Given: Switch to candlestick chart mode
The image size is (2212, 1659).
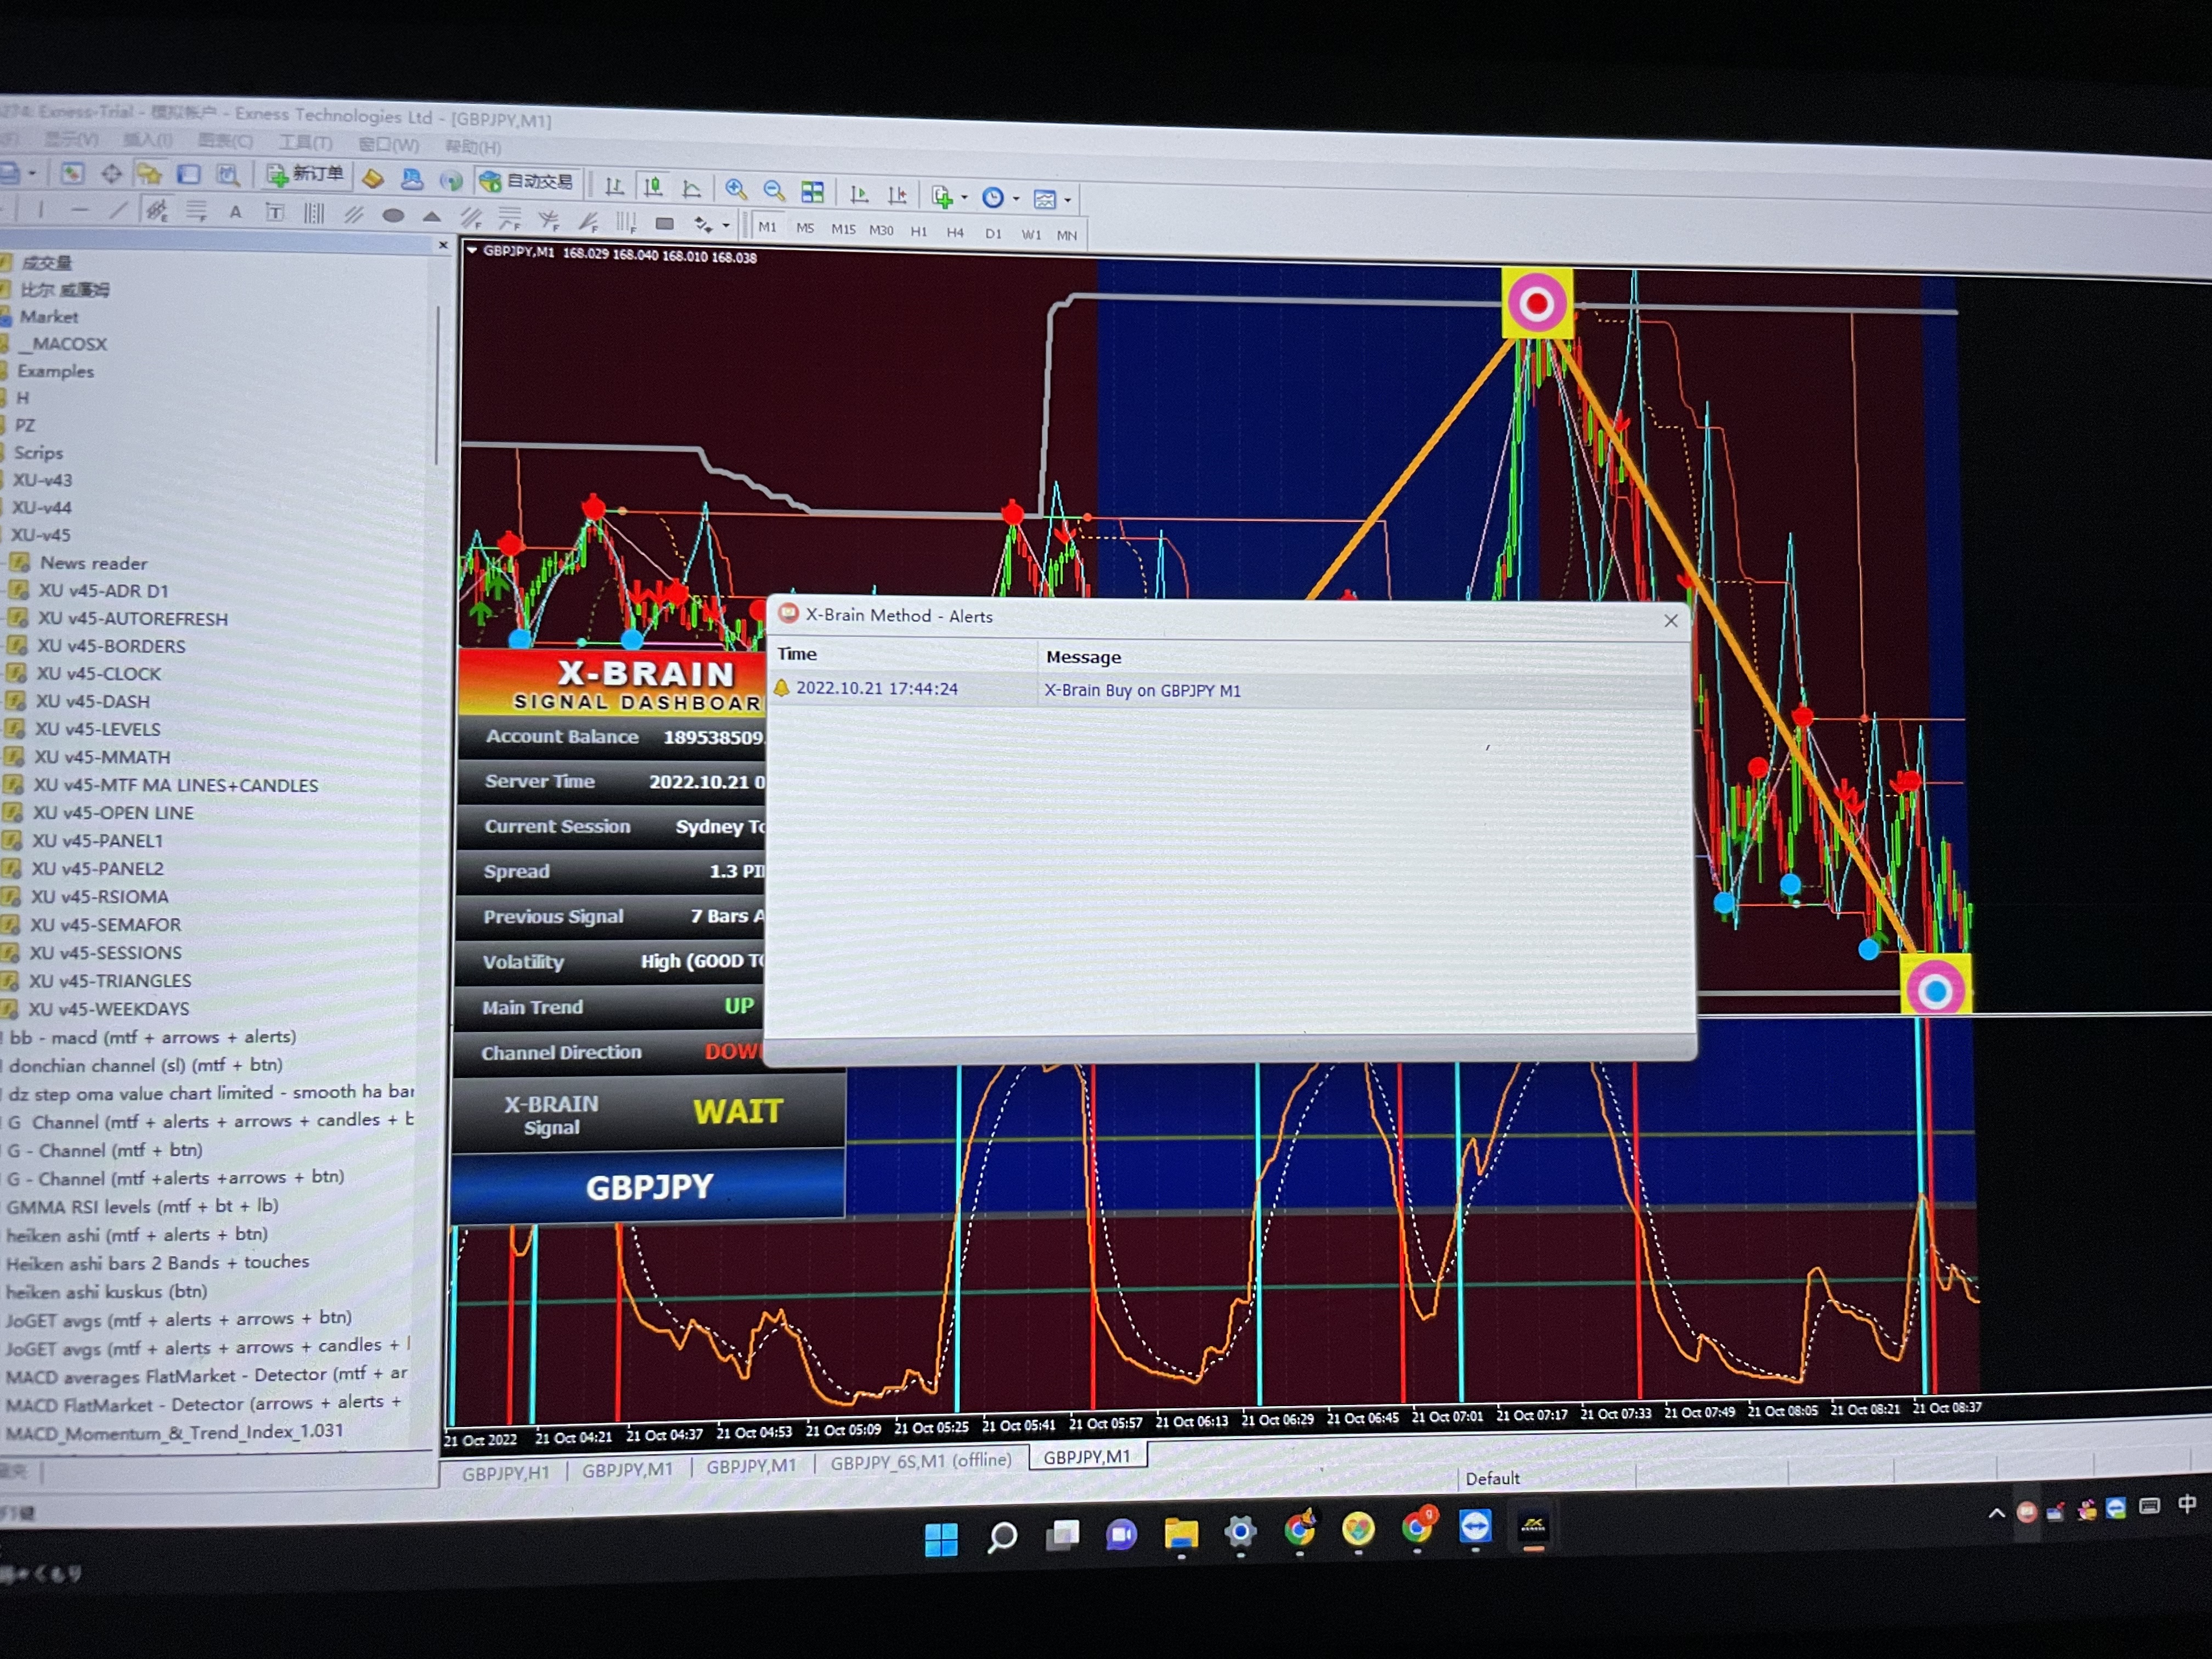Looking at the screenshot, I should (x=653, y=187).
